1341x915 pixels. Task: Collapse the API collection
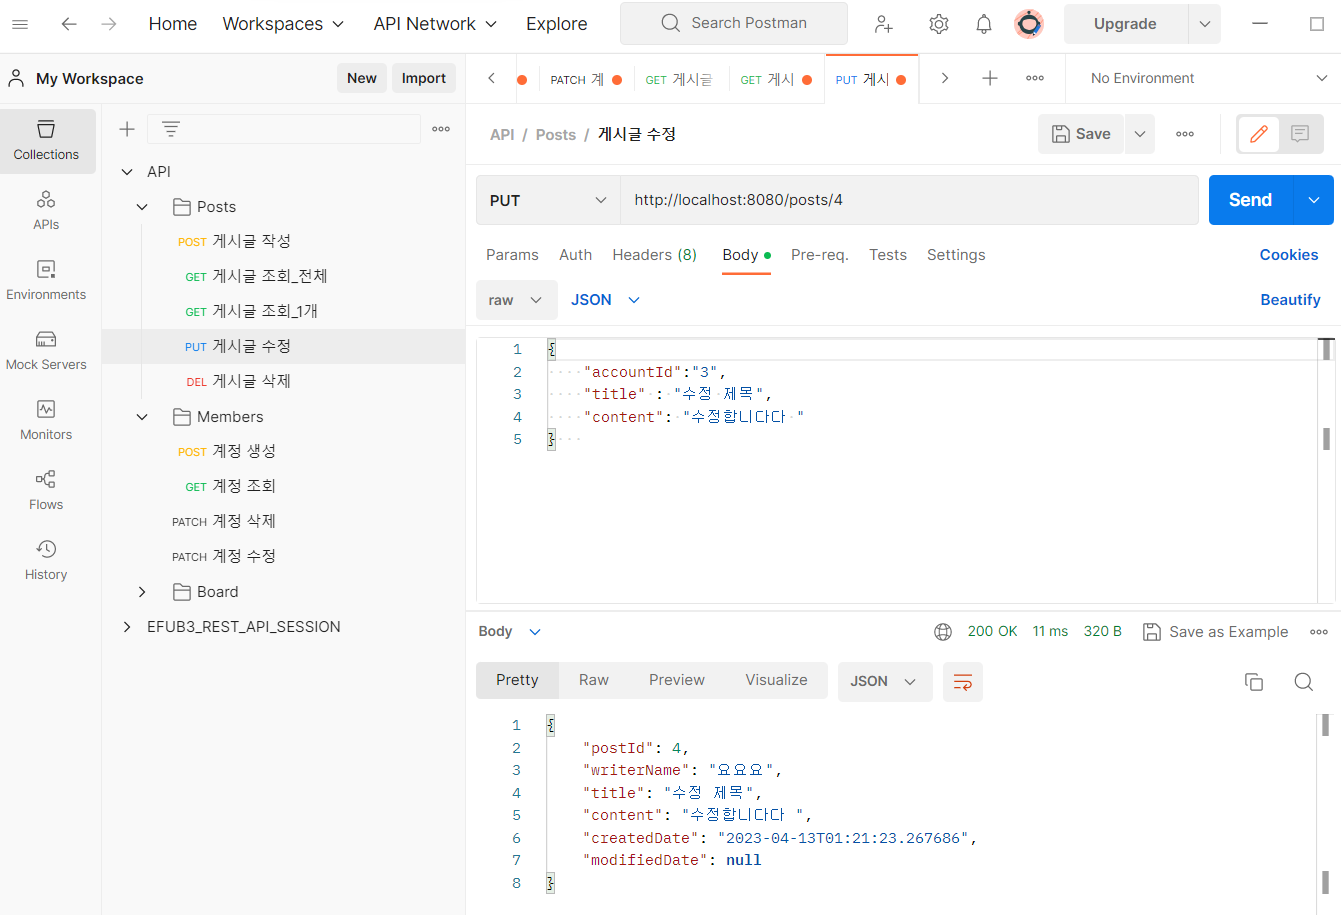[127, 172]
